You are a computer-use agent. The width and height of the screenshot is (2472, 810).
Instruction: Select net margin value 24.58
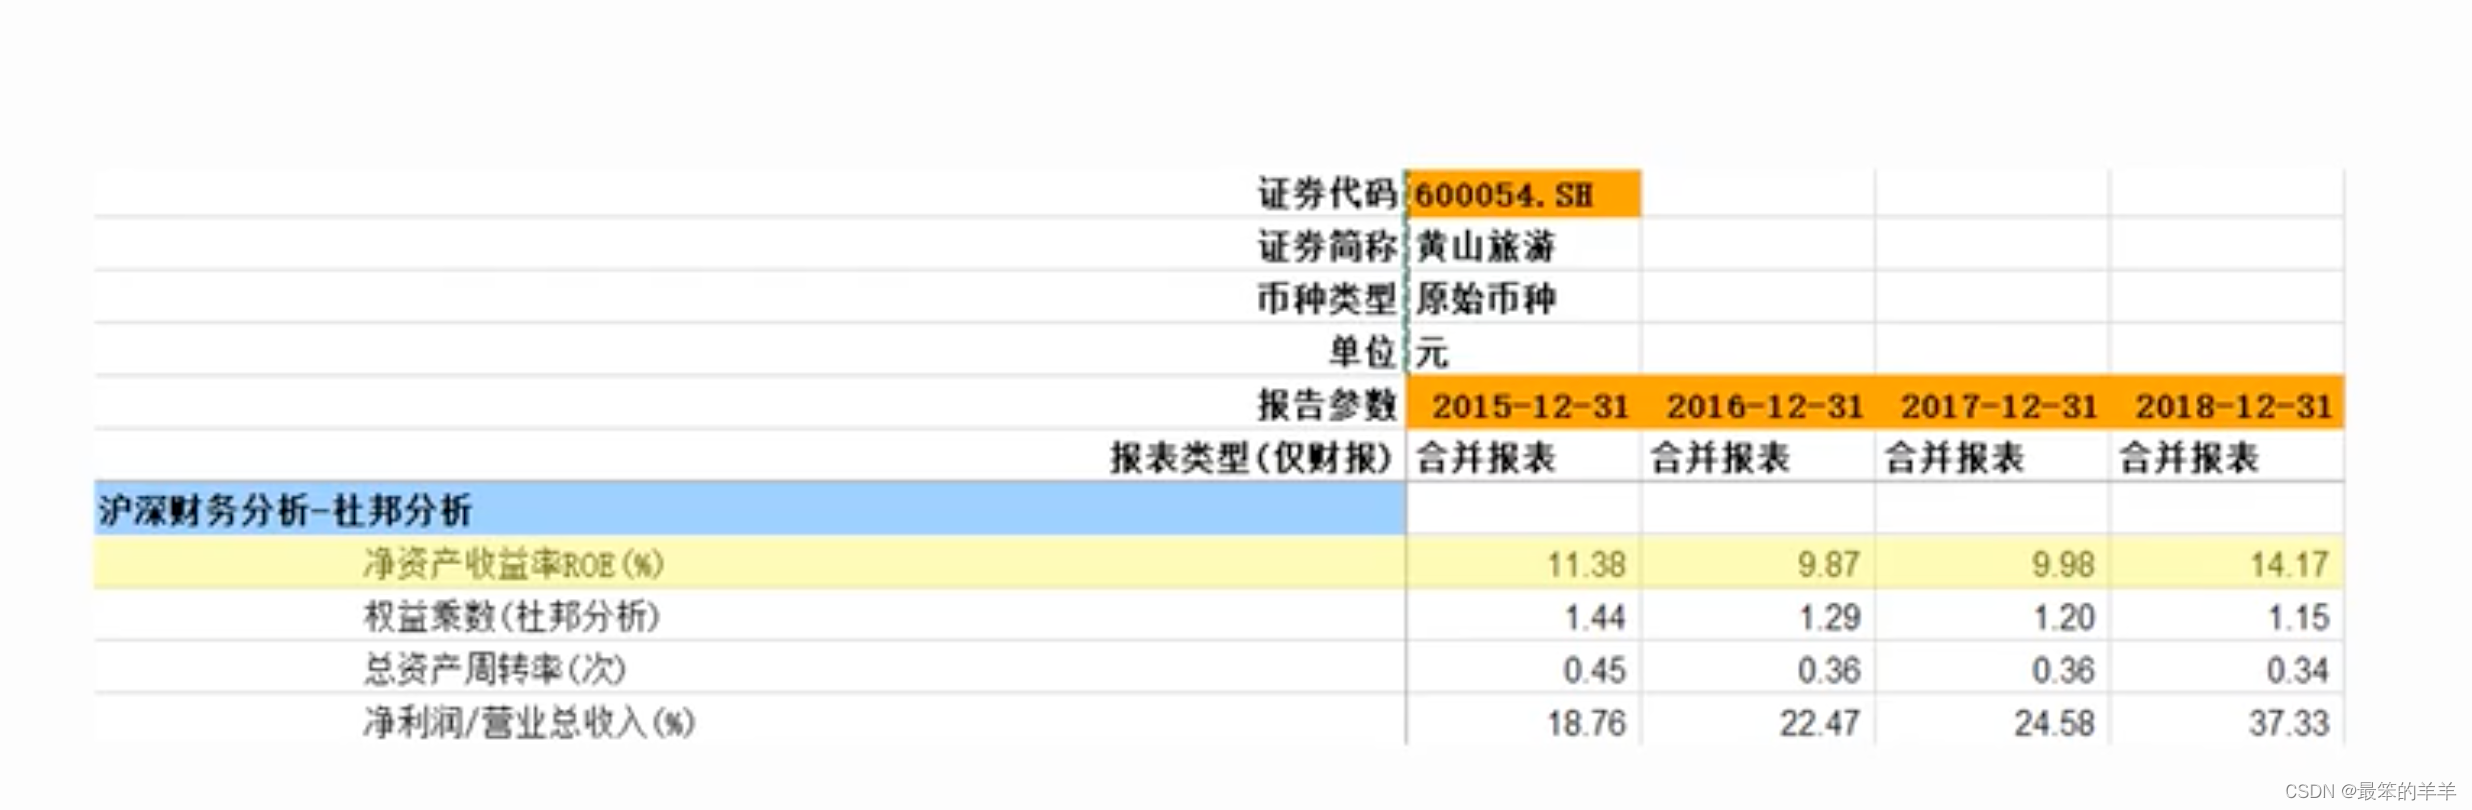coord(2054,723)
